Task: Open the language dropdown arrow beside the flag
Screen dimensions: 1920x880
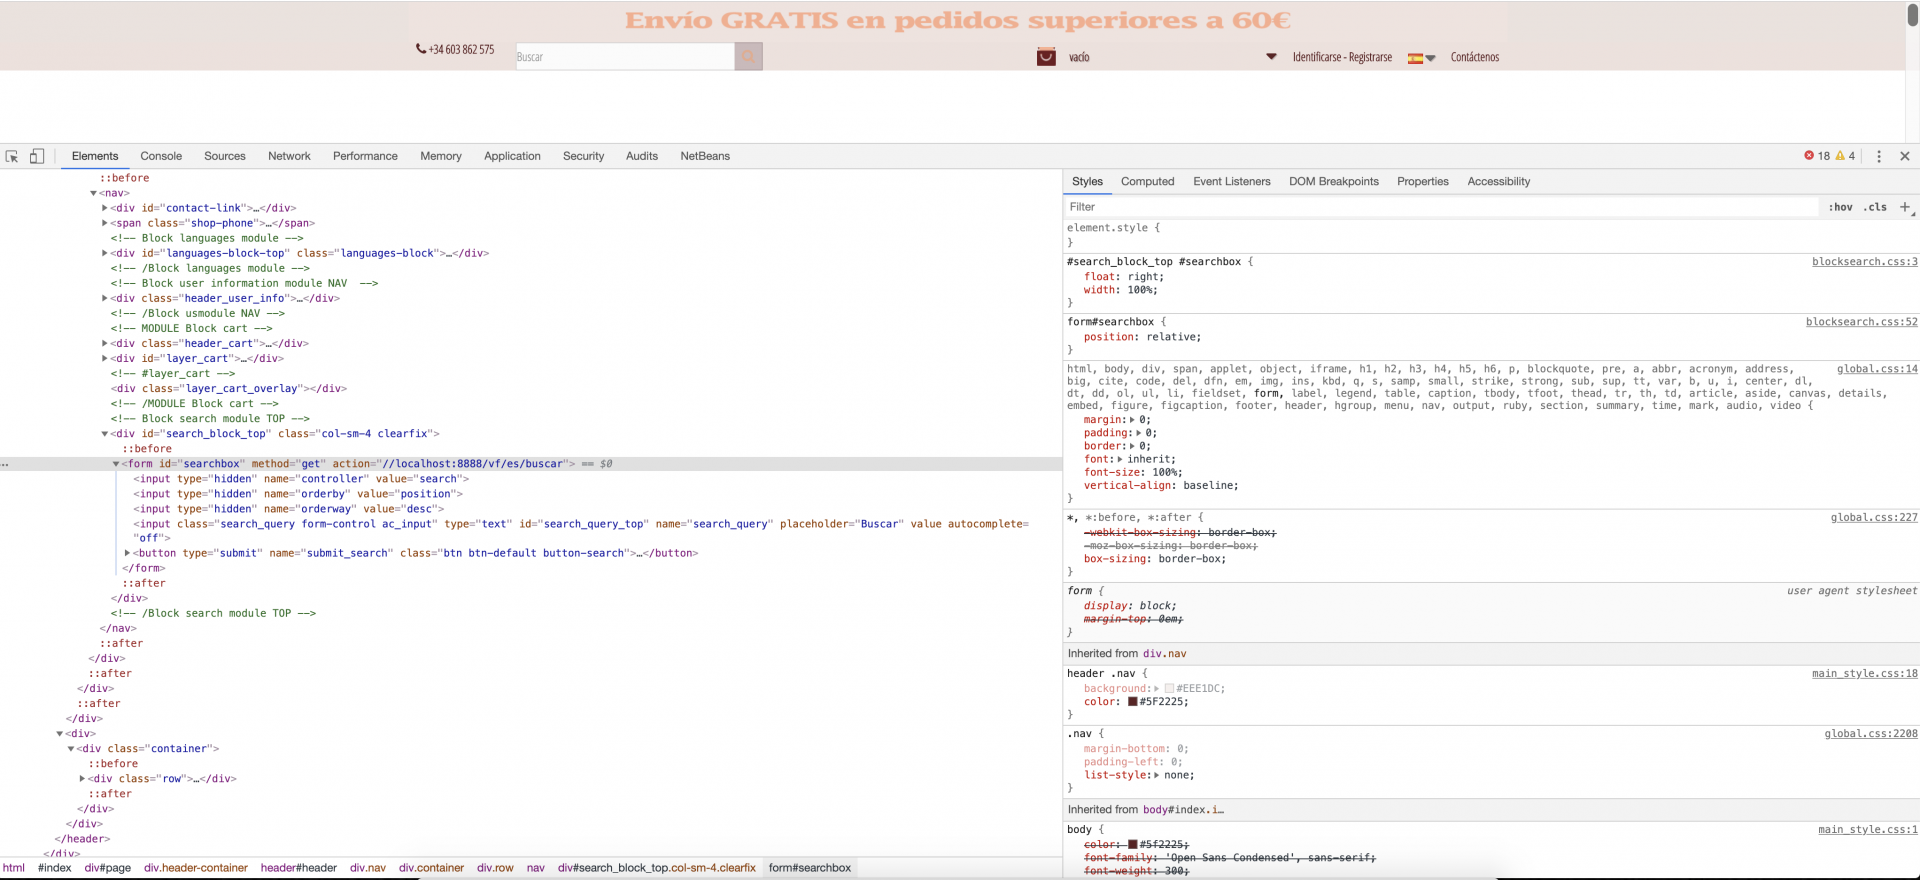Action: [x=1430, y=58]
